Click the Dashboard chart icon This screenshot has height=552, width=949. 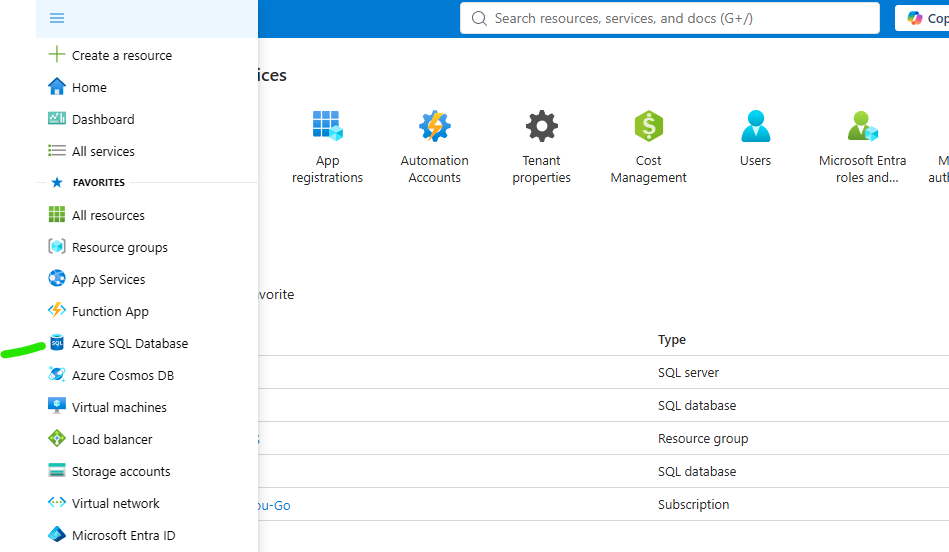56,118
